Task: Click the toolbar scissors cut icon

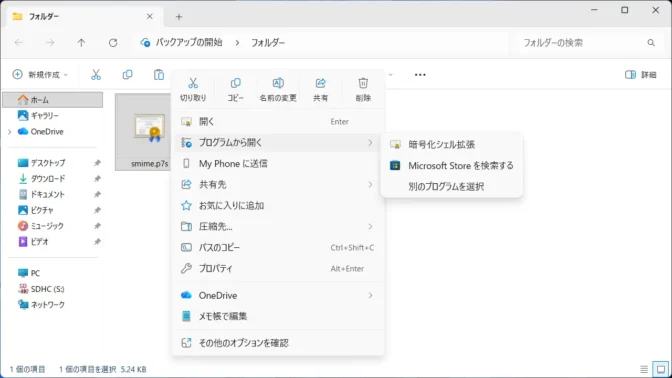Action: pos(96,75)
